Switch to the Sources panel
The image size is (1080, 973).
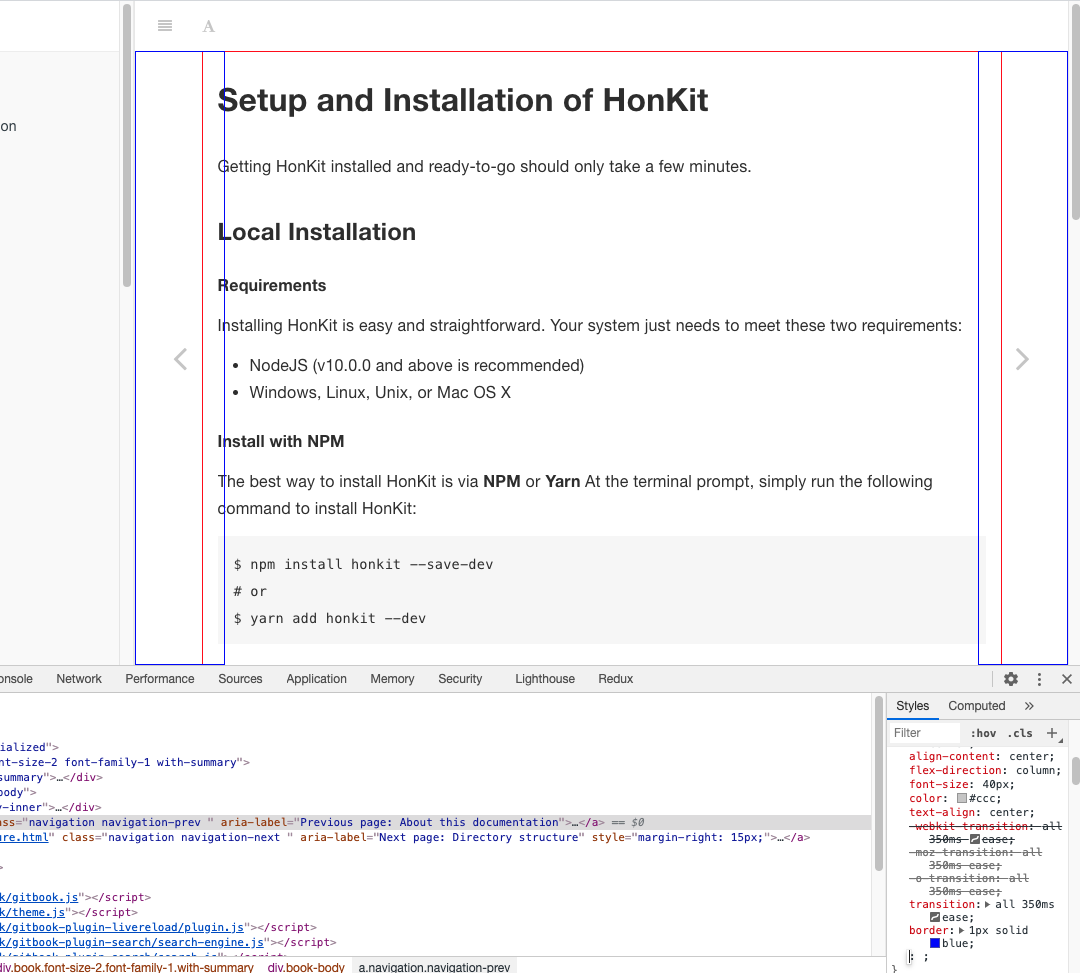240,679
